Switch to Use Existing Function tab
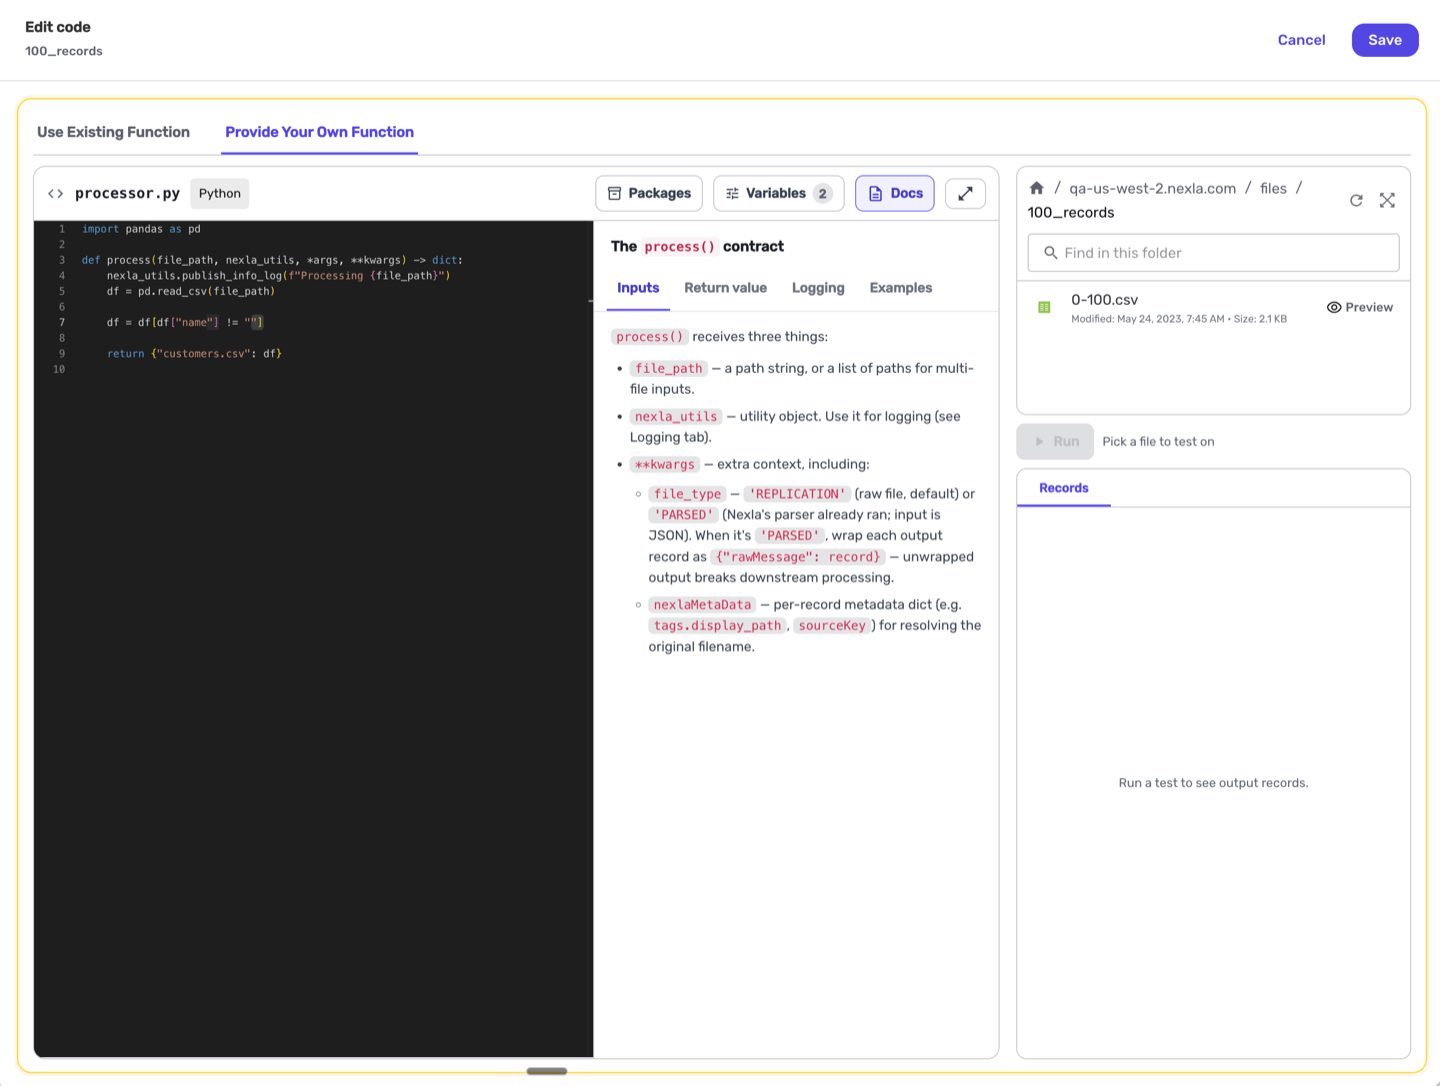 [x=113, y=132]
